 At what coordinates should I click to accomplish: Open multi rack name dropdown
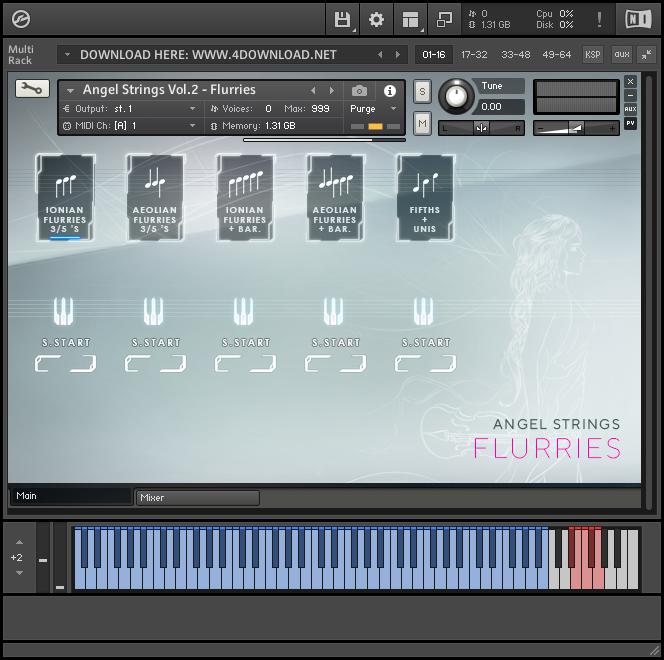click(x=67, y=55)
